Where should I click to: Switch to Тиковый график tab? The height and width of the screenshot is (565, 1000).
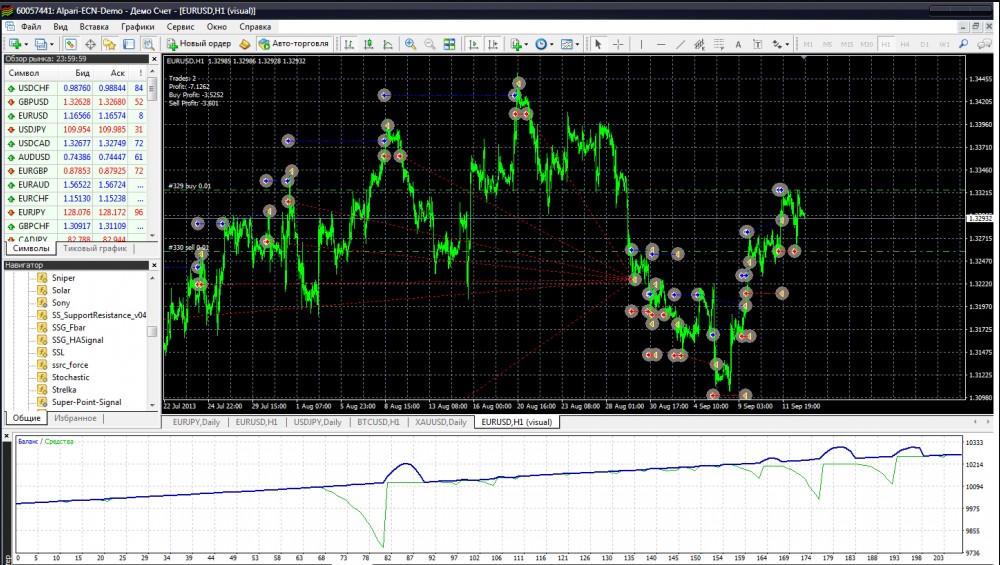(x=95, y=249)
